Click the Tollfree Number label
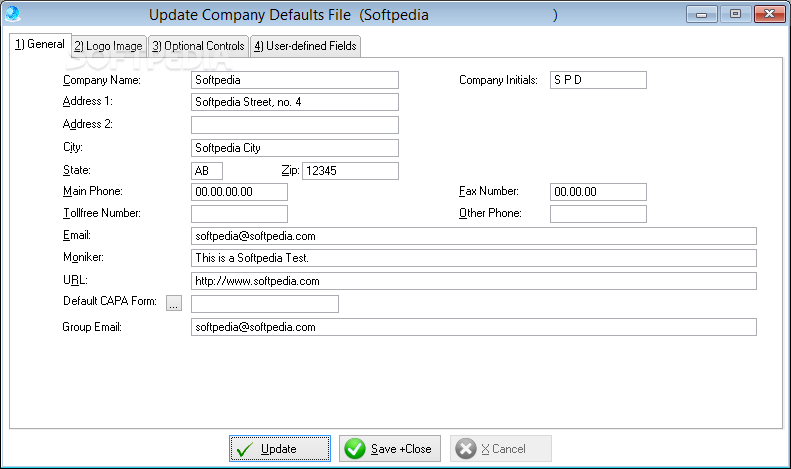 [101, 213]
